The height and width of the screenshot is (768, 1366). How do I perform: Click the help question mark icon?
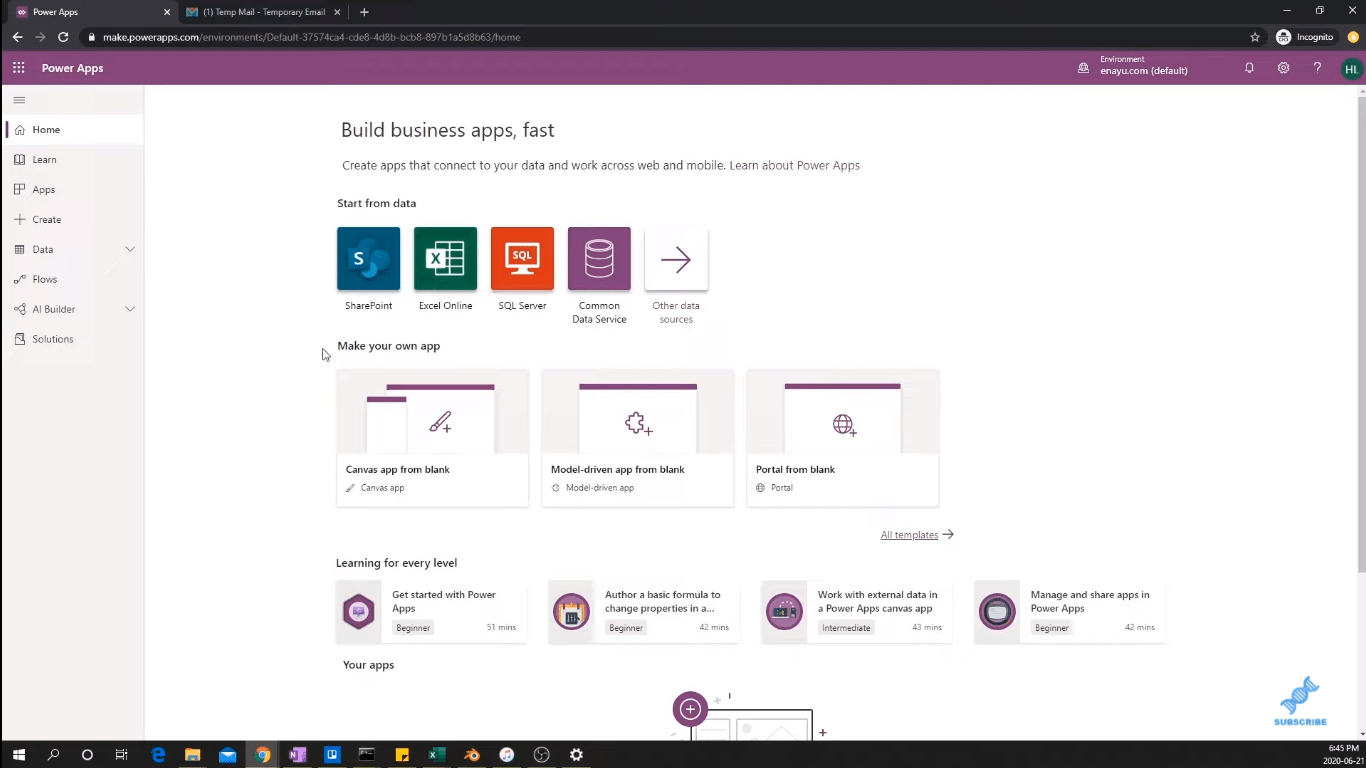1317,68
